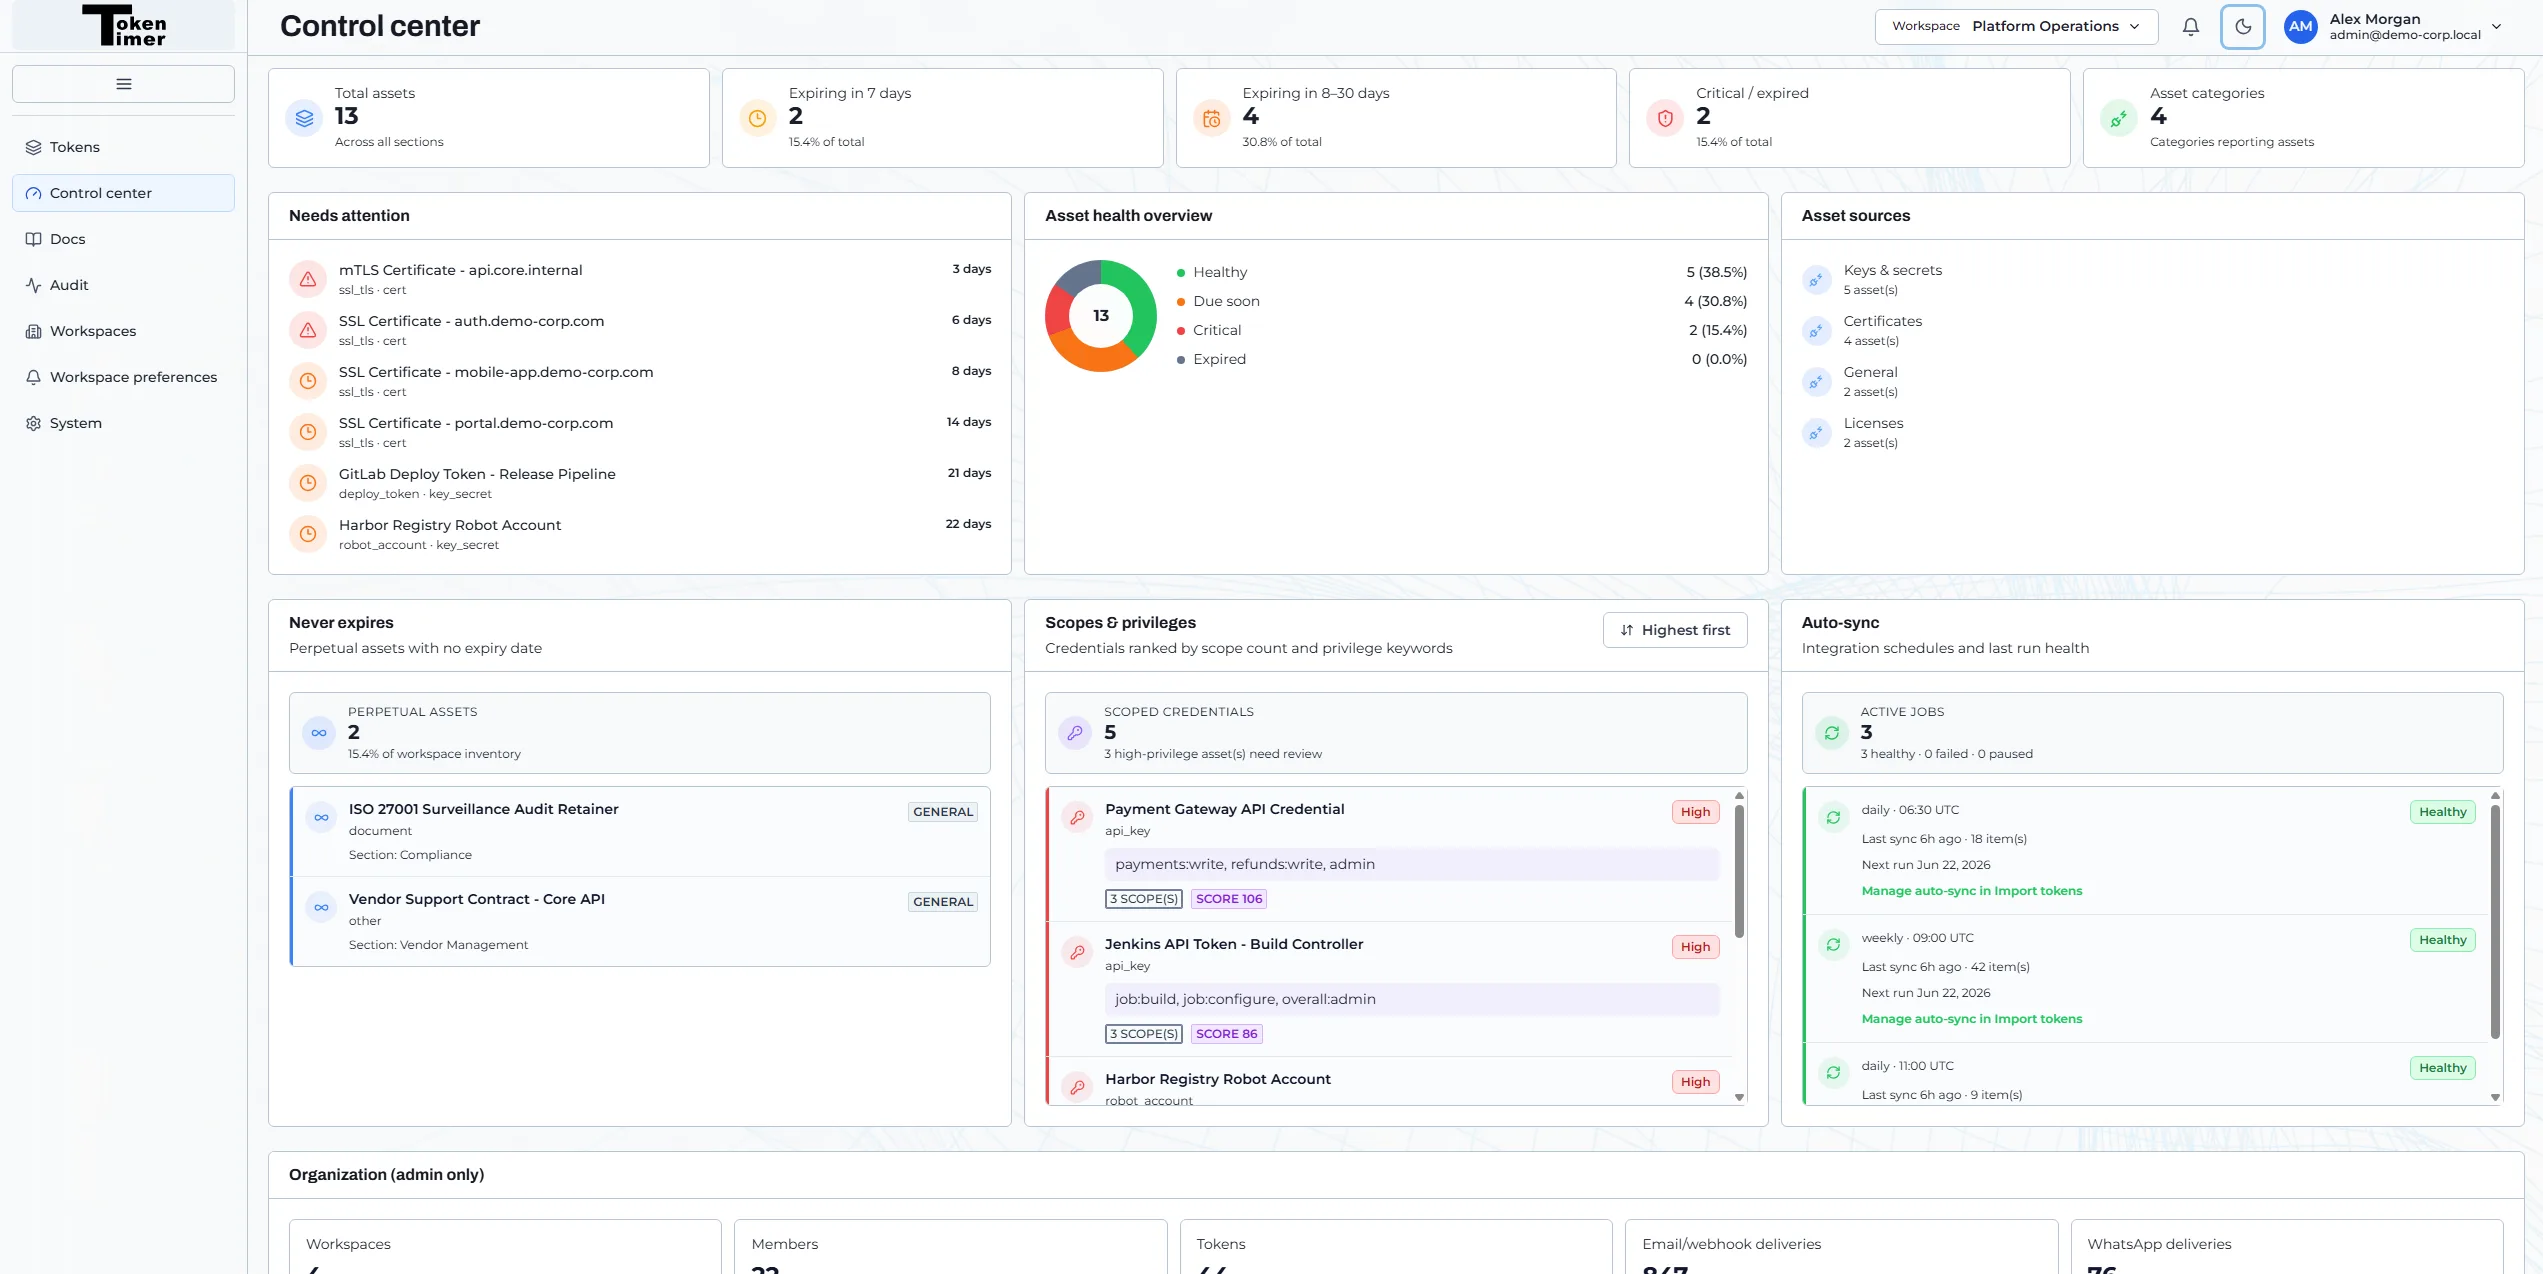Click the Asset categories plug icon

tap(2119, 118)
